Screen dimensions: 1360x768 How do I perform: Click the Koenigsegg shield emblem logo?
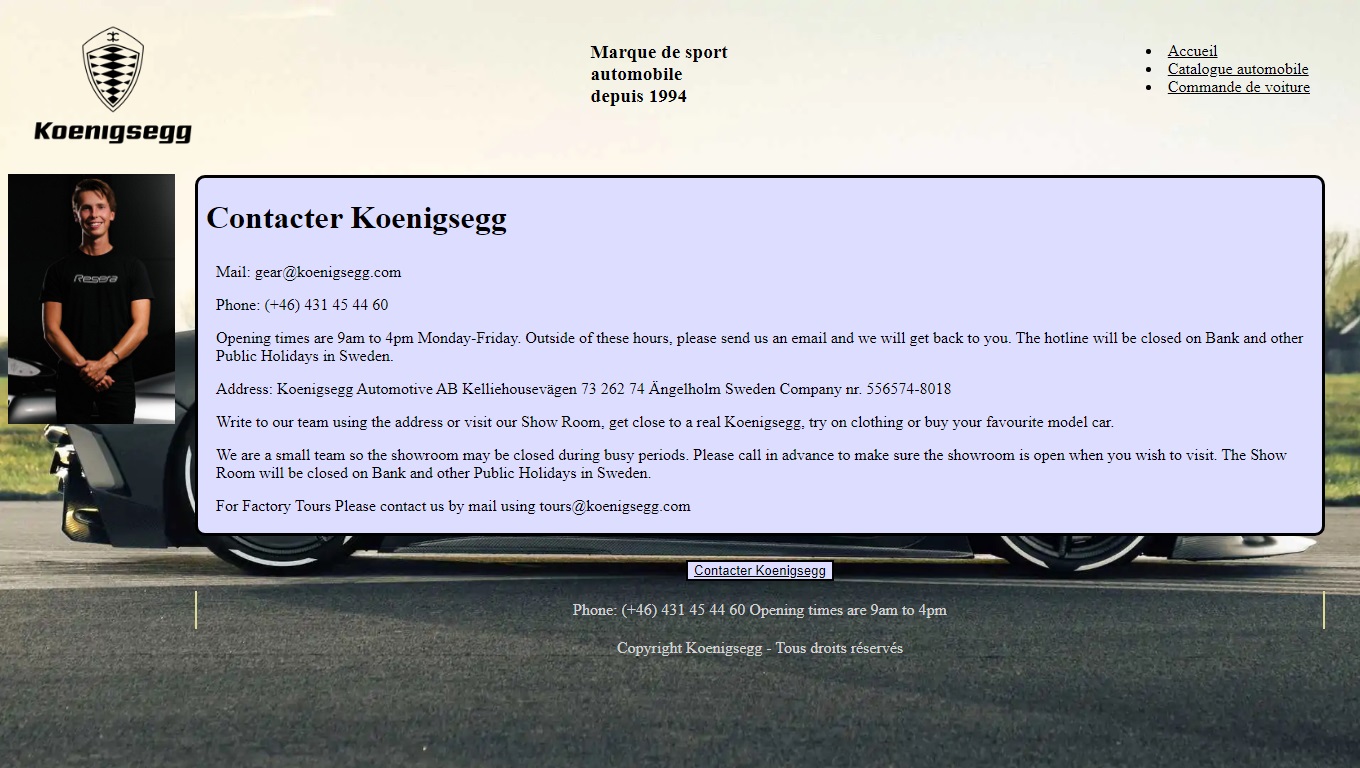pyautogui.click(x=112, y=68)
